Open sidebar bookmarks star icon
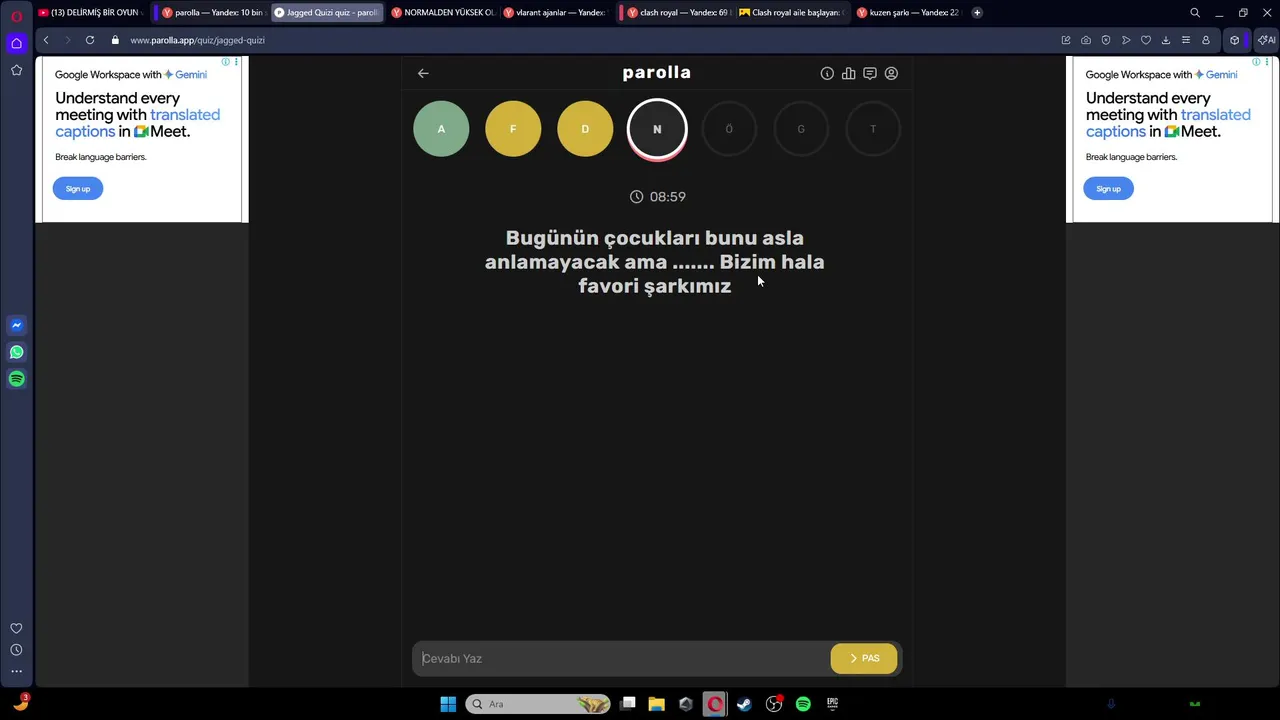This screenshot has height=720, width=1280. click(16, 70)
